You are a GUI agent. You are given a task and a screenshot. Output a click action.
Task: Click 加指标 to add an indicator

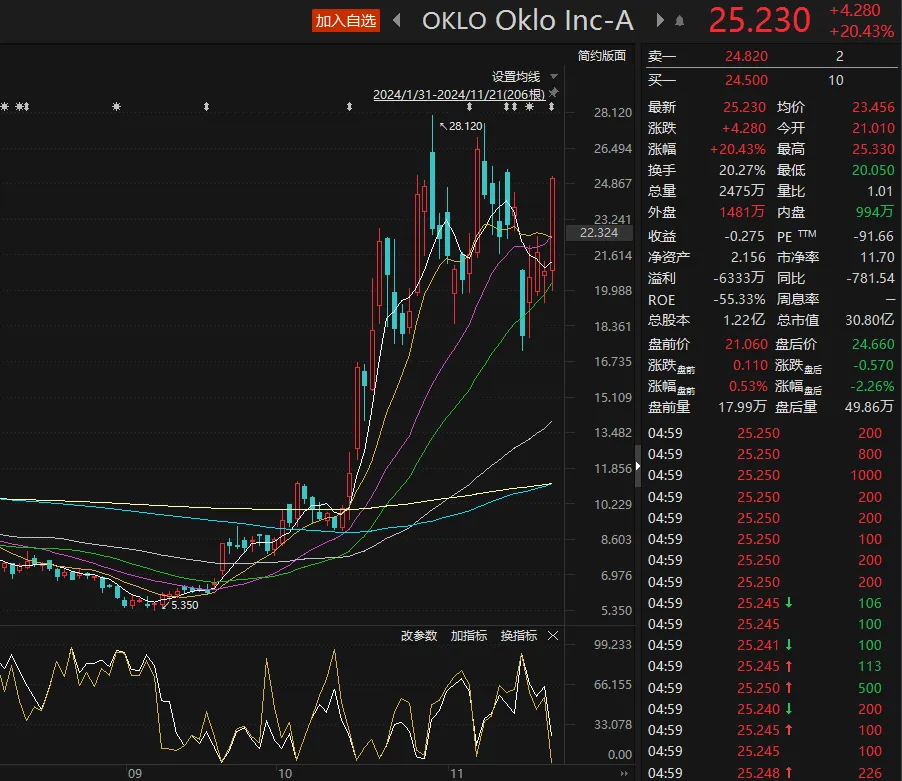[x=469, y=635]
